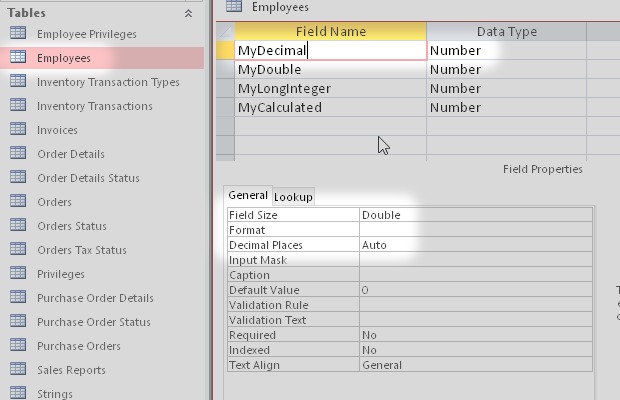Click the Field Size property value Double
The height and width of the screenshot is (400, 620).
point(475,215)
